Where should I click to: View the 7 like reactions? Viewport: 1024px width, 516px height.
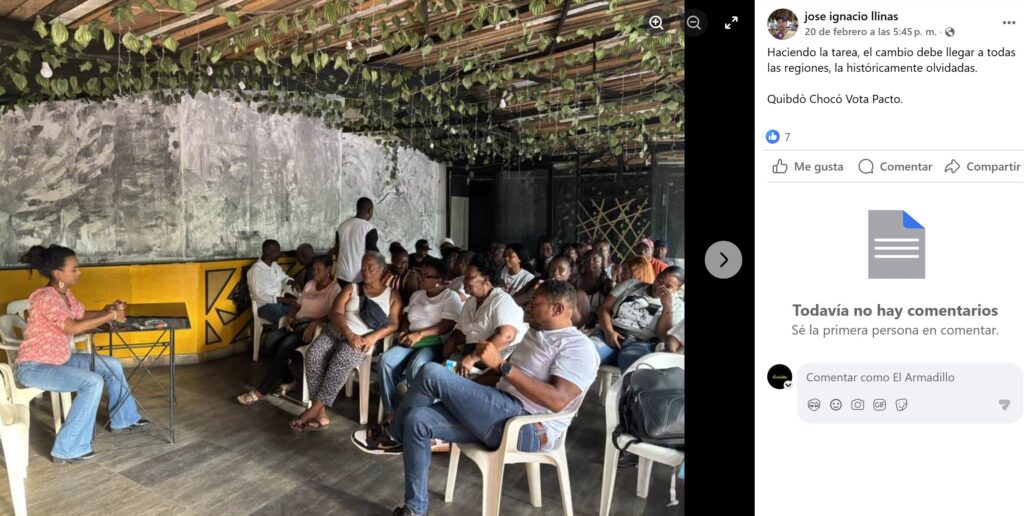[778, 137]
